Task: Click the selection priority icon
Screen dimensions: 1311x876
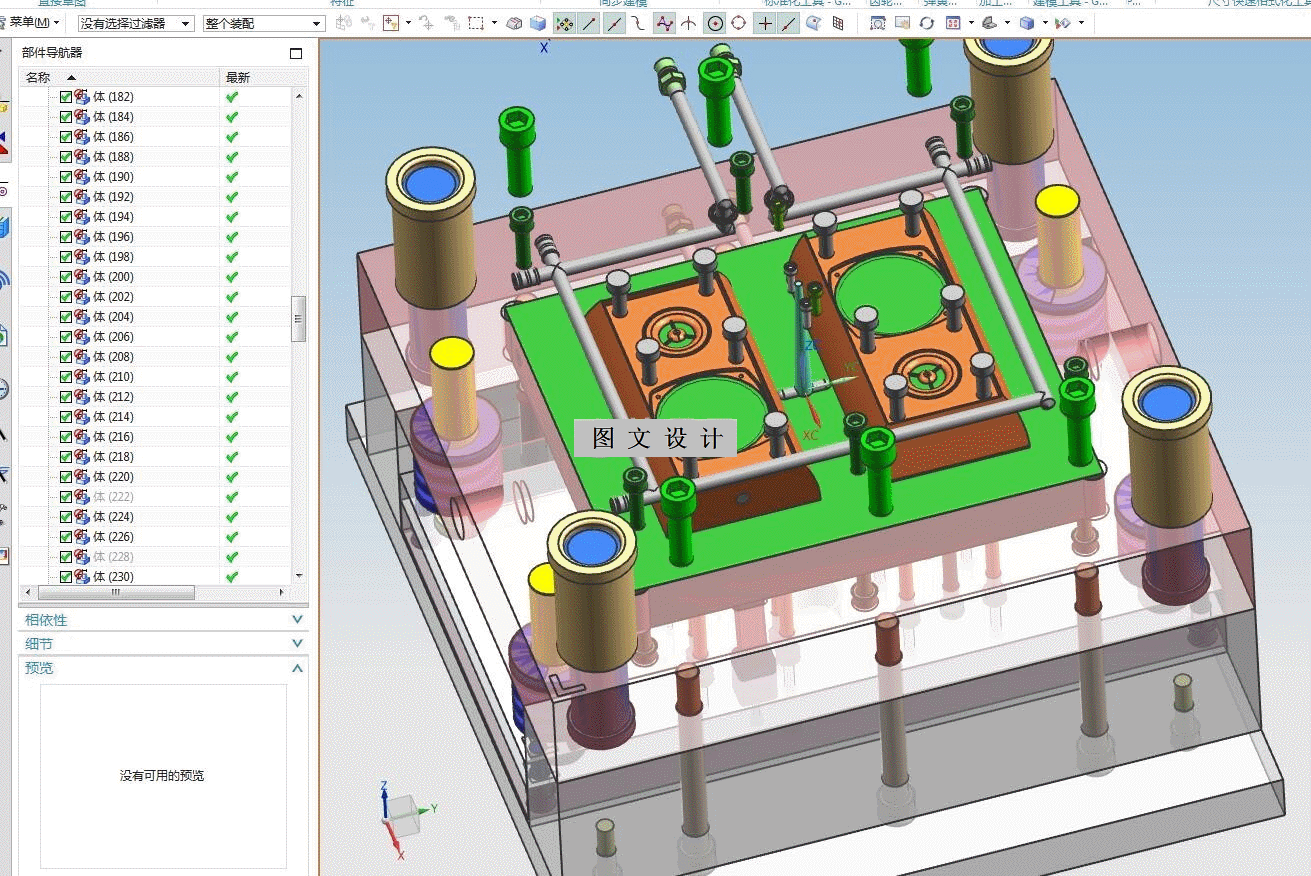Action: pos(390,23)
